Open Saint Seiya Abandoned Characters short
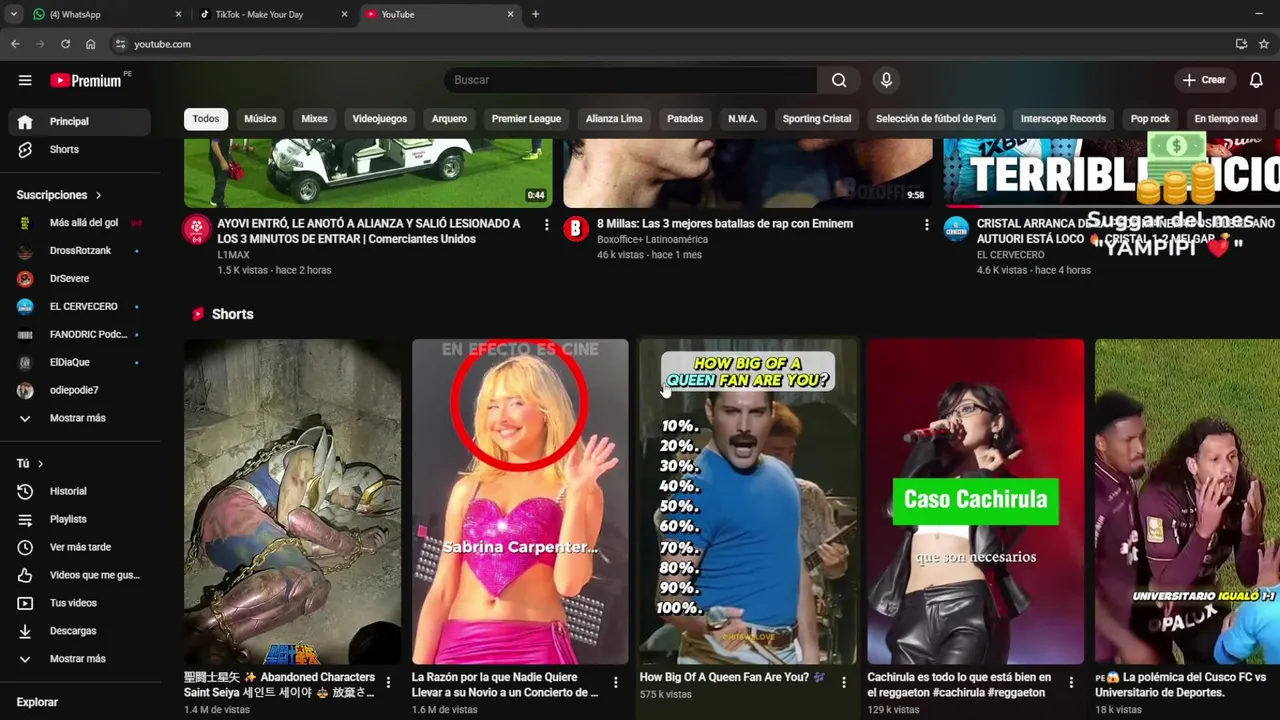Image resolution: width=1280 pixels, height=720 pixels. tap(292, 501)
